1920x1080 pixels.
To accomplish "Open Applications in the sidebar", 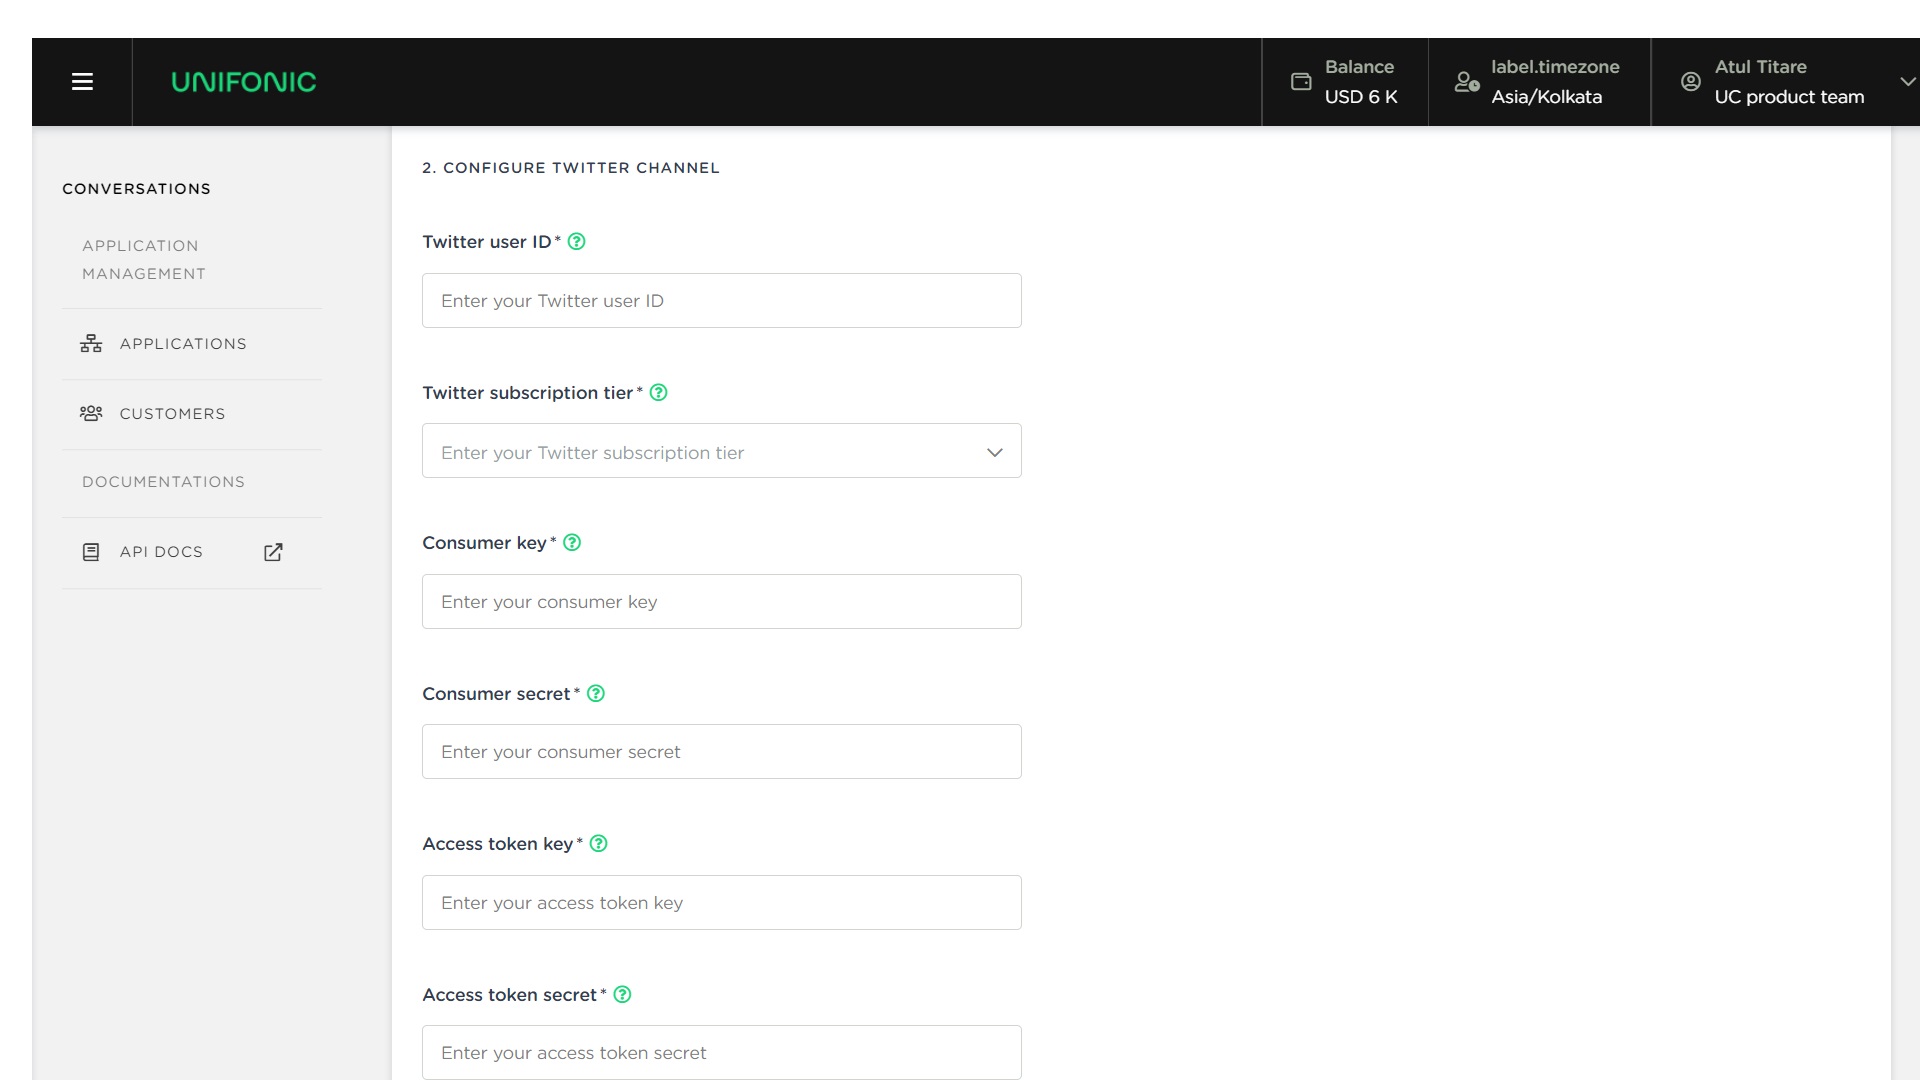I will click(x=182, y=344).
